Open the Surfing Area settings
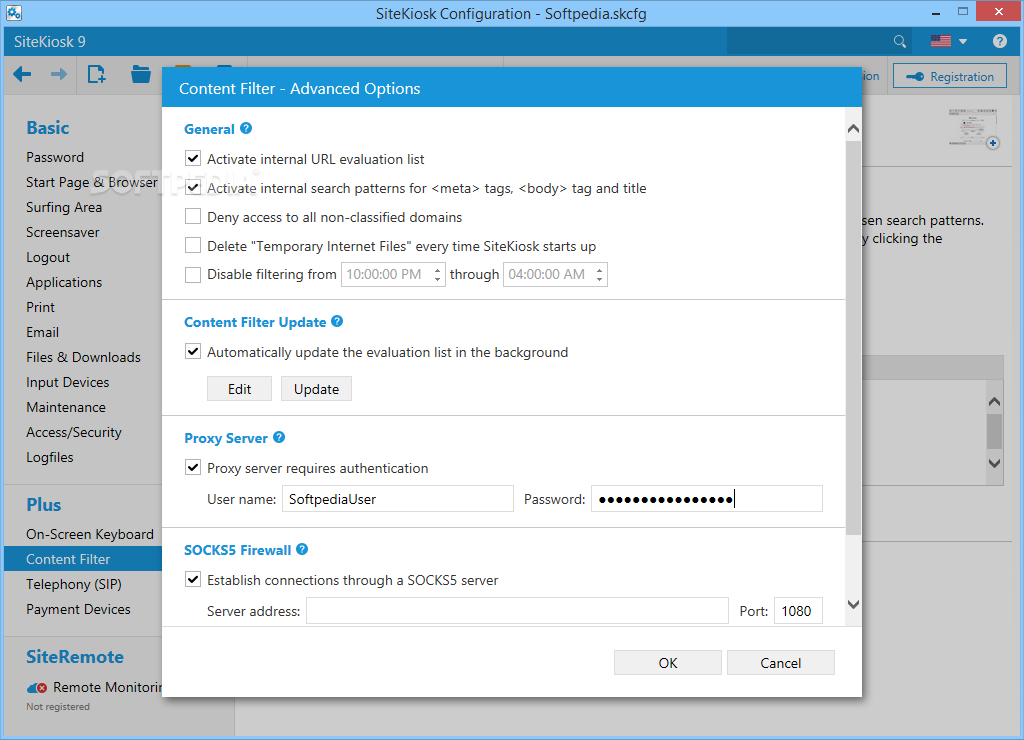This screenshot has height=740, width=1024. 64,207
